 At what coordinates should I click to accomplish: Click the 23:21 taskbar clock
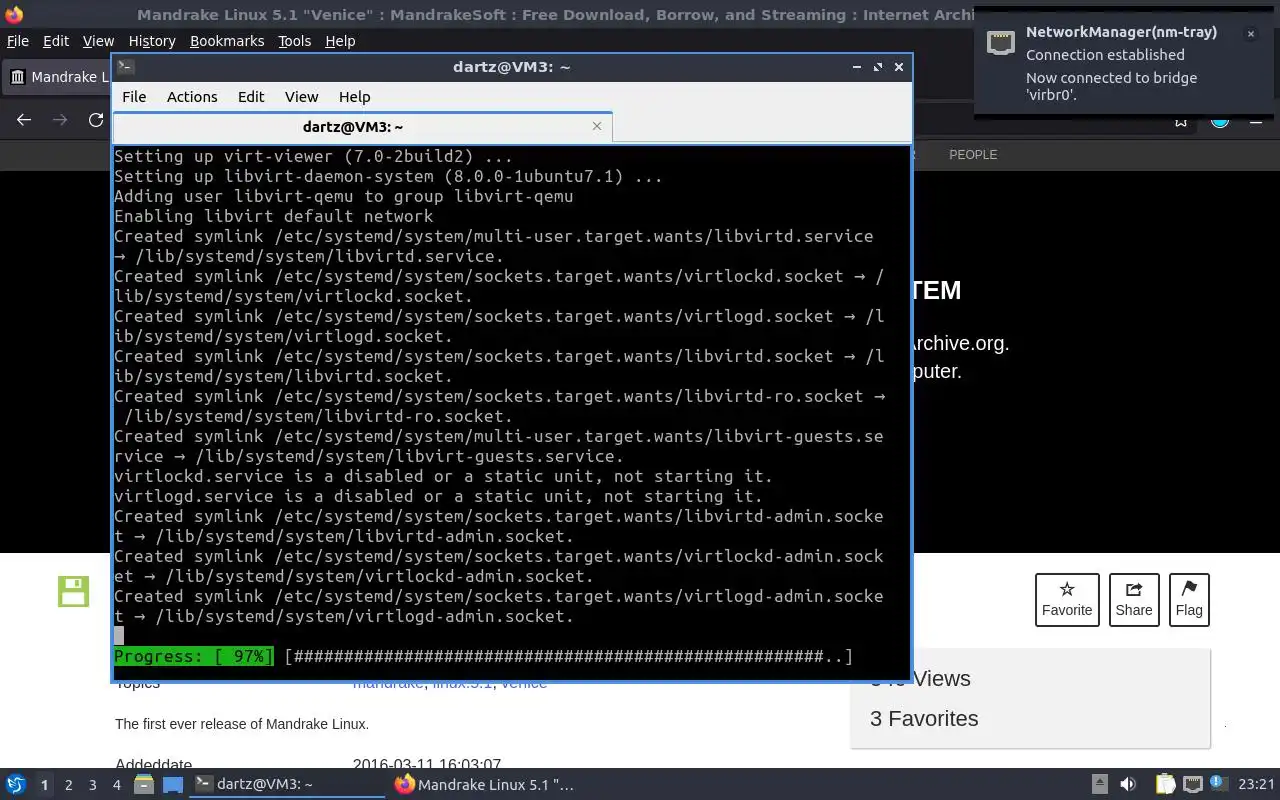pyautogui.click(x=1257, y=785)
